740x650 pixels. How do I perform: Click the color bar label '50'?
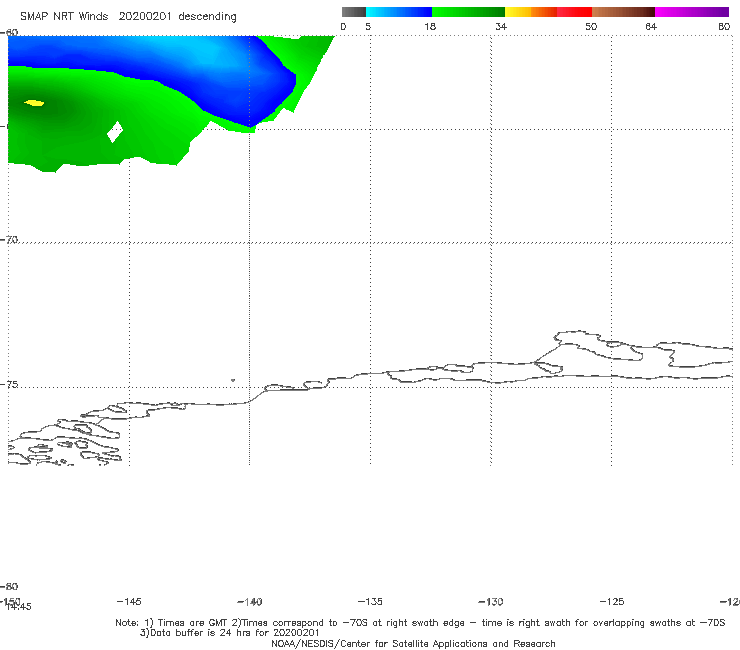click(x=591, y=26)
